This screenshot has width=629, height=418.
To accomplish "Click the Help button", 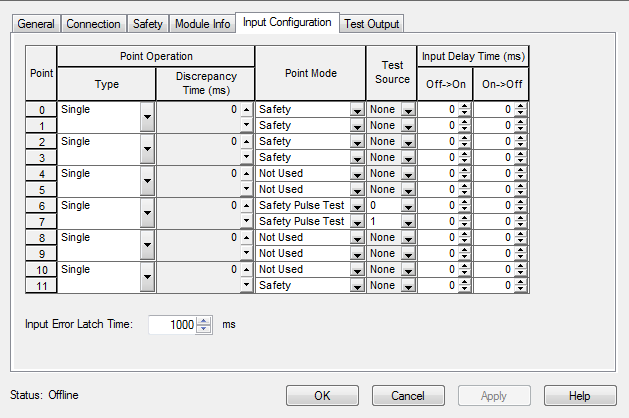I will point(580,395).
